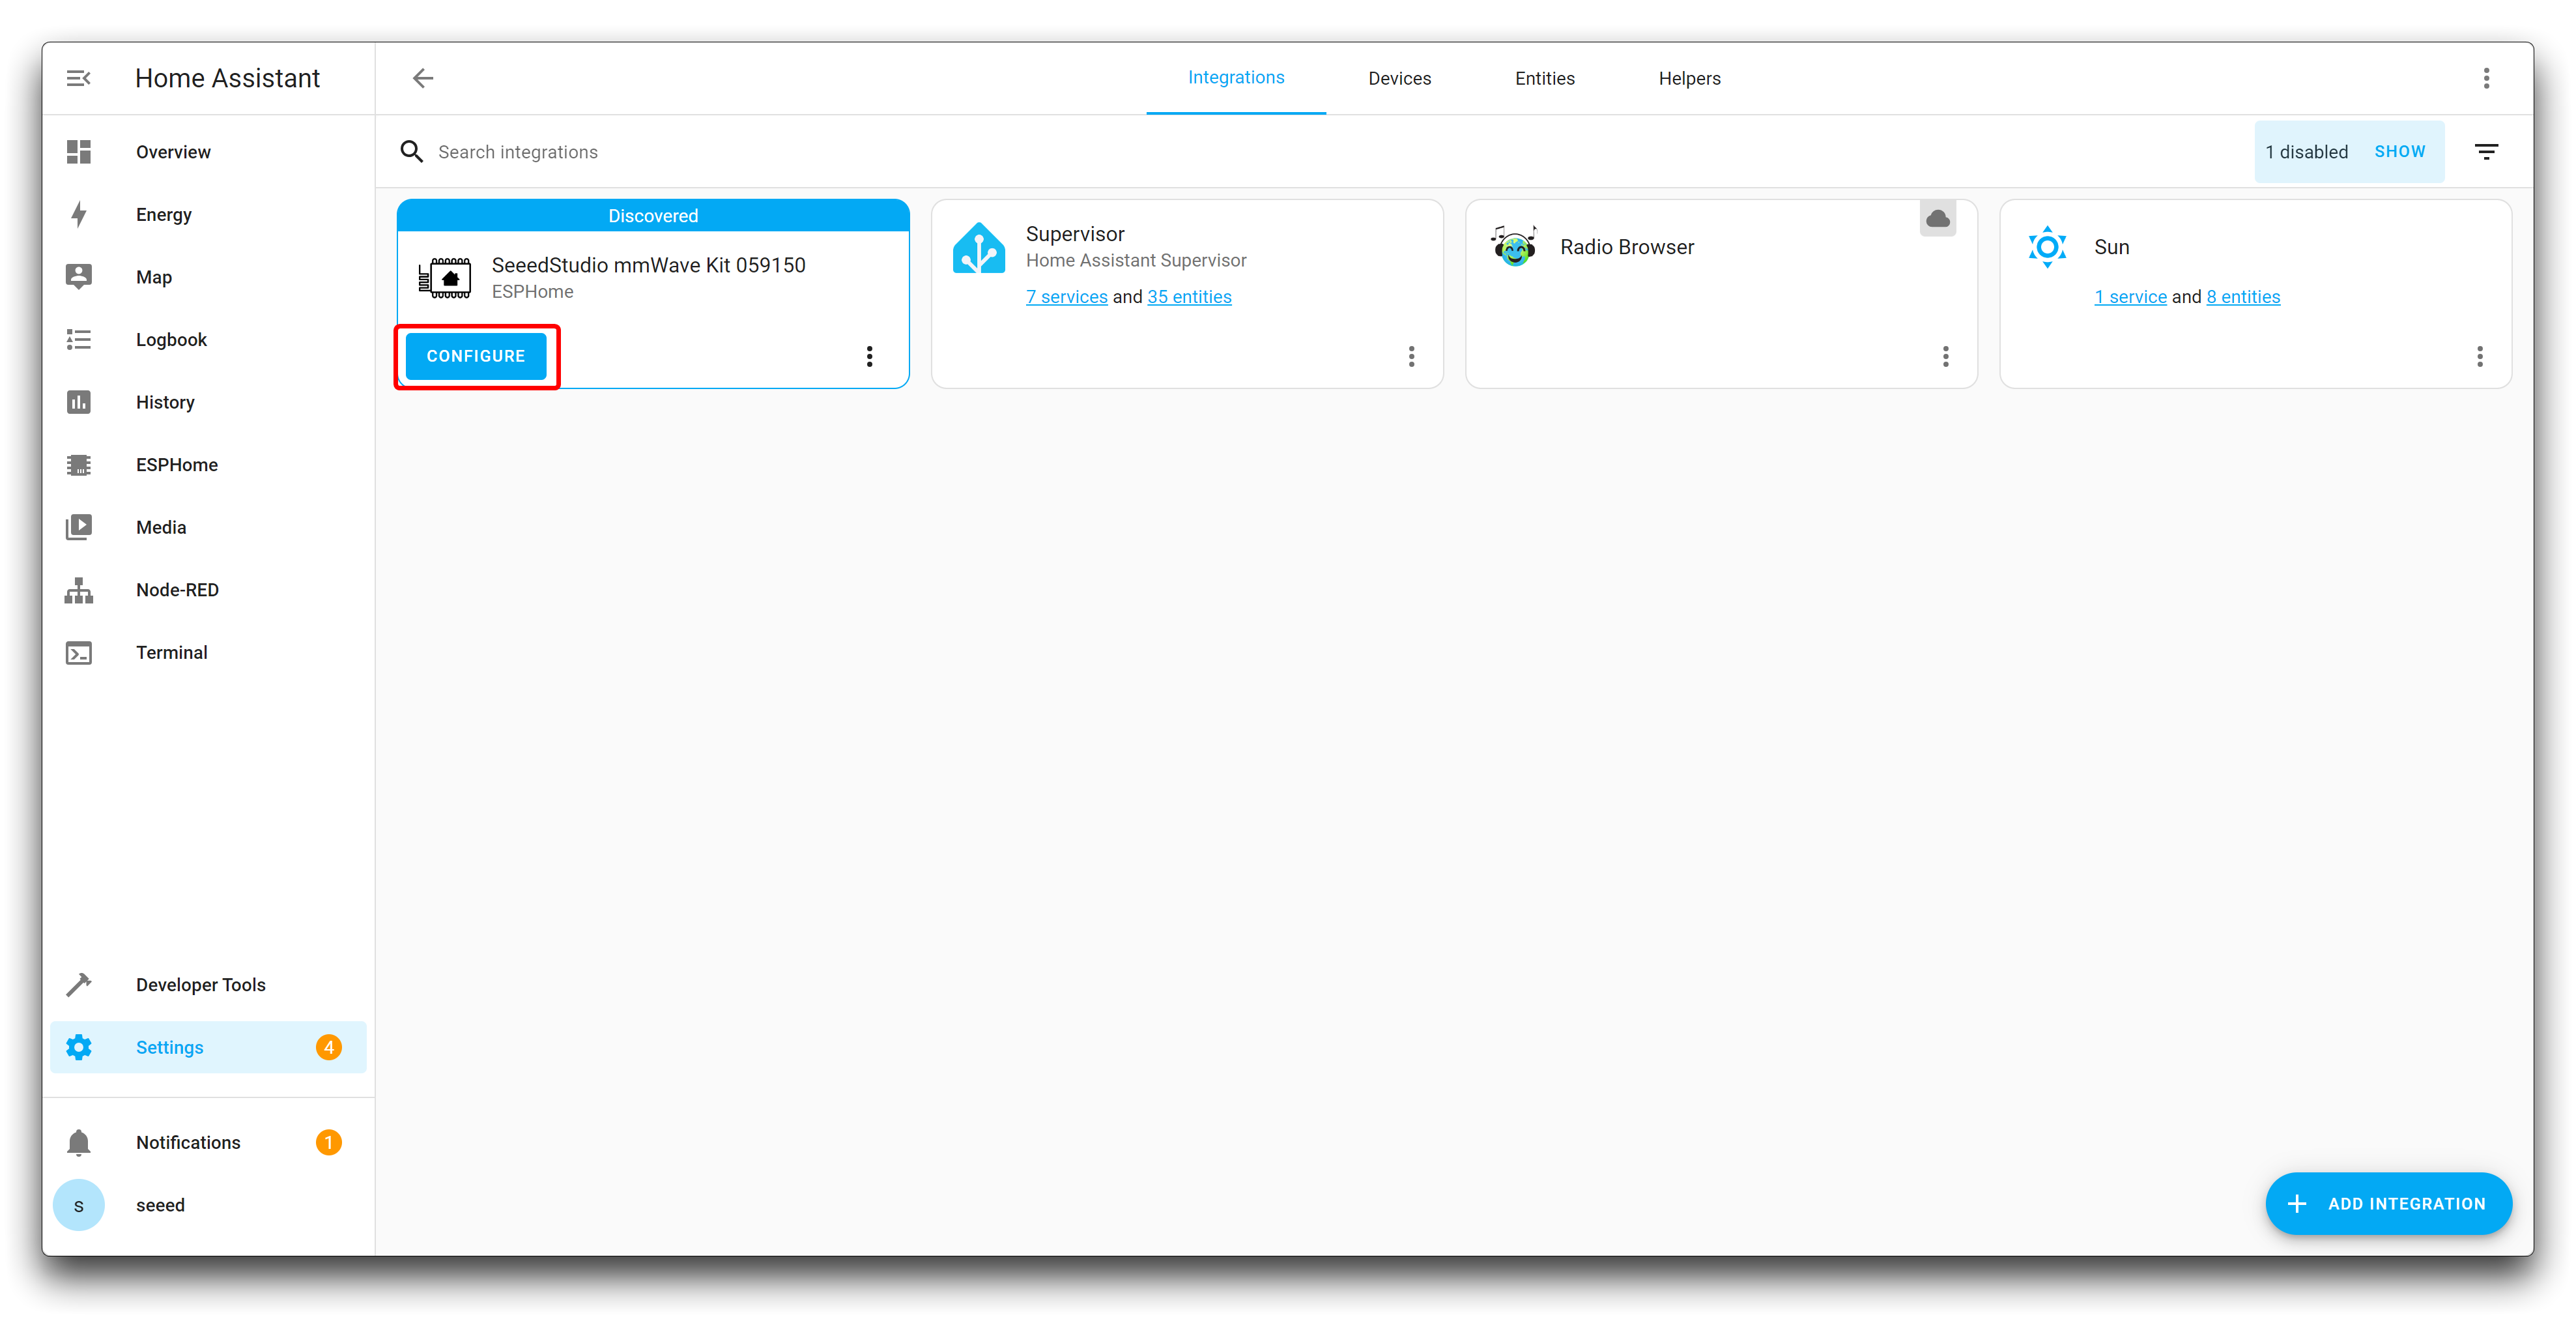Switch to the Devices tab
Image resolution: width=2576 pixels, height=1319 pixels.
[x=1399, y=78]
